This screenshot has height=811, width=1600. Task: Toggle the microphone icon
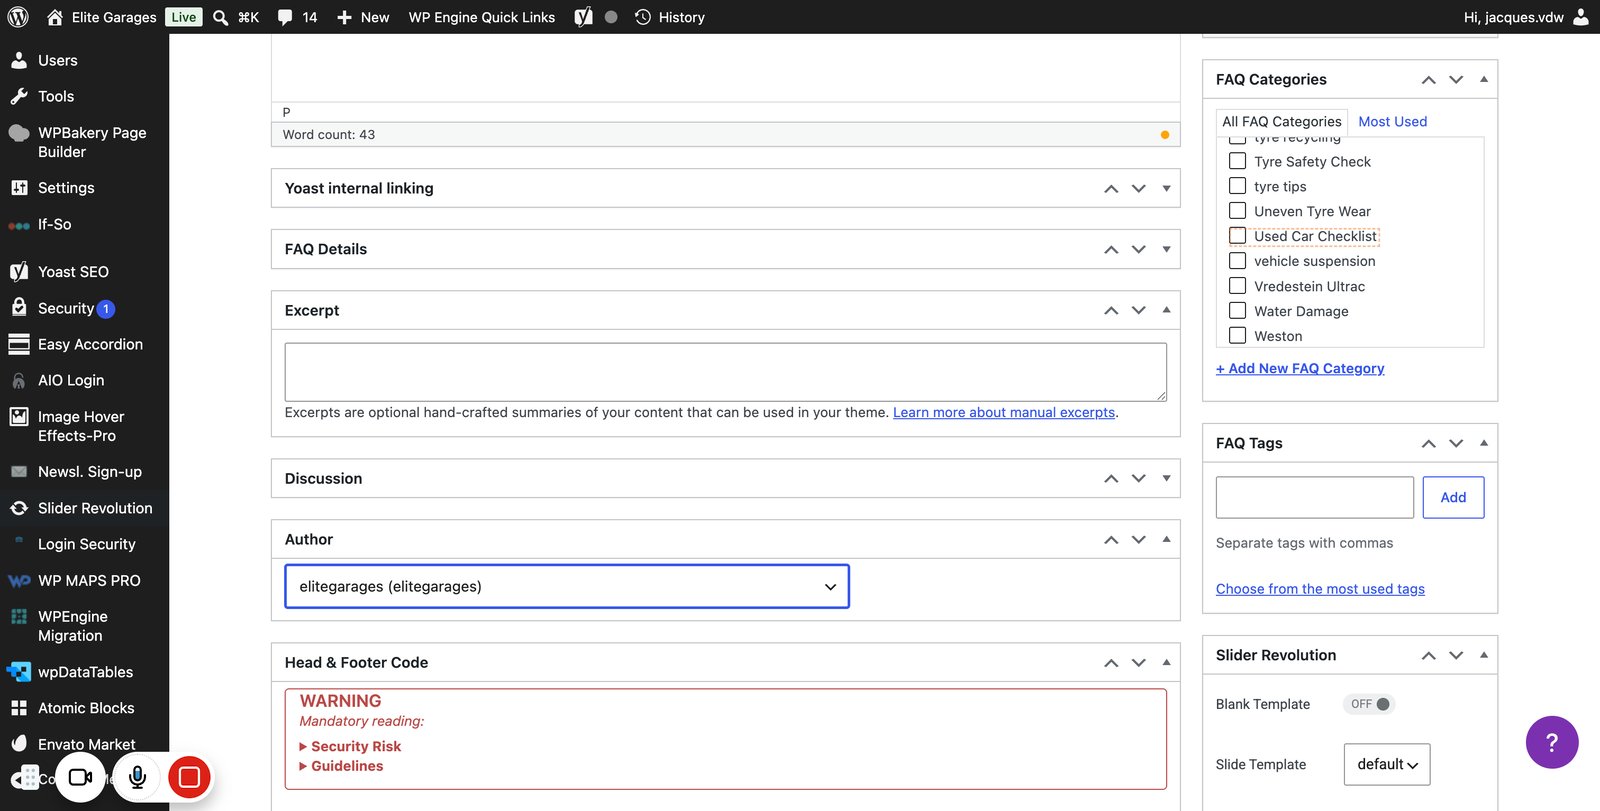click(138, 777)
